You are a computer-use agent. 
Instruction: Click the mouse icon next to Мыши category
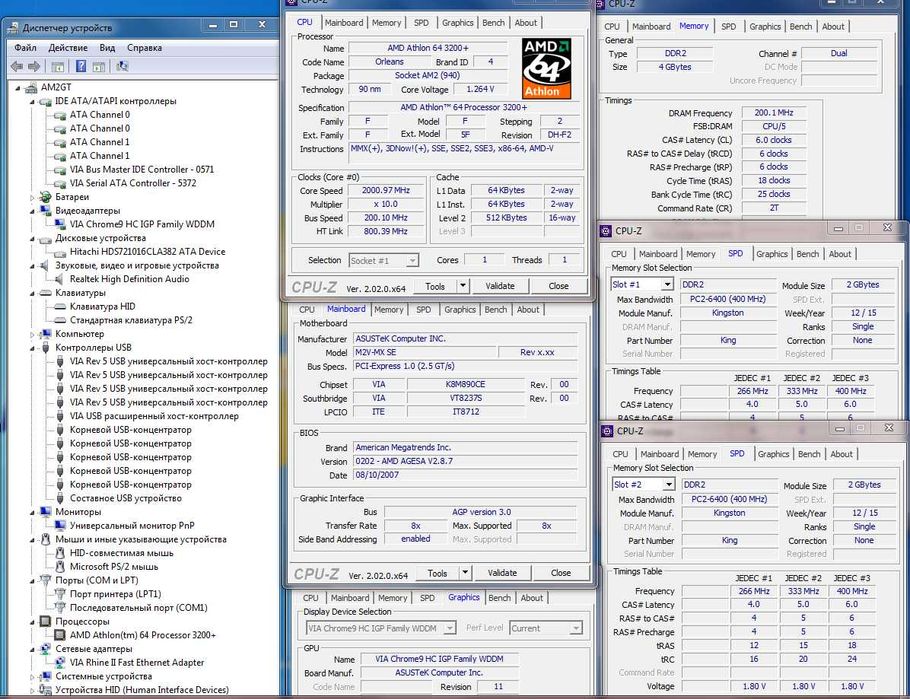click(x=45, y=539)
